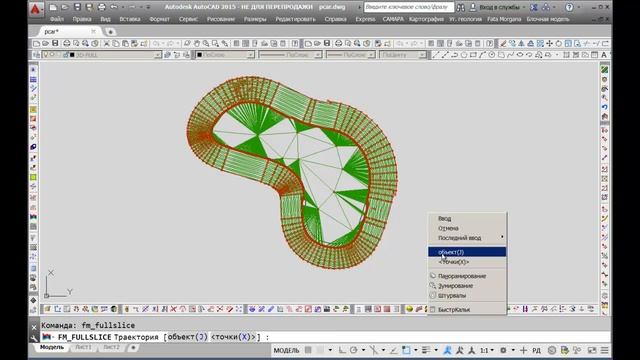Select the multiline Text A tool

point(604,55)
